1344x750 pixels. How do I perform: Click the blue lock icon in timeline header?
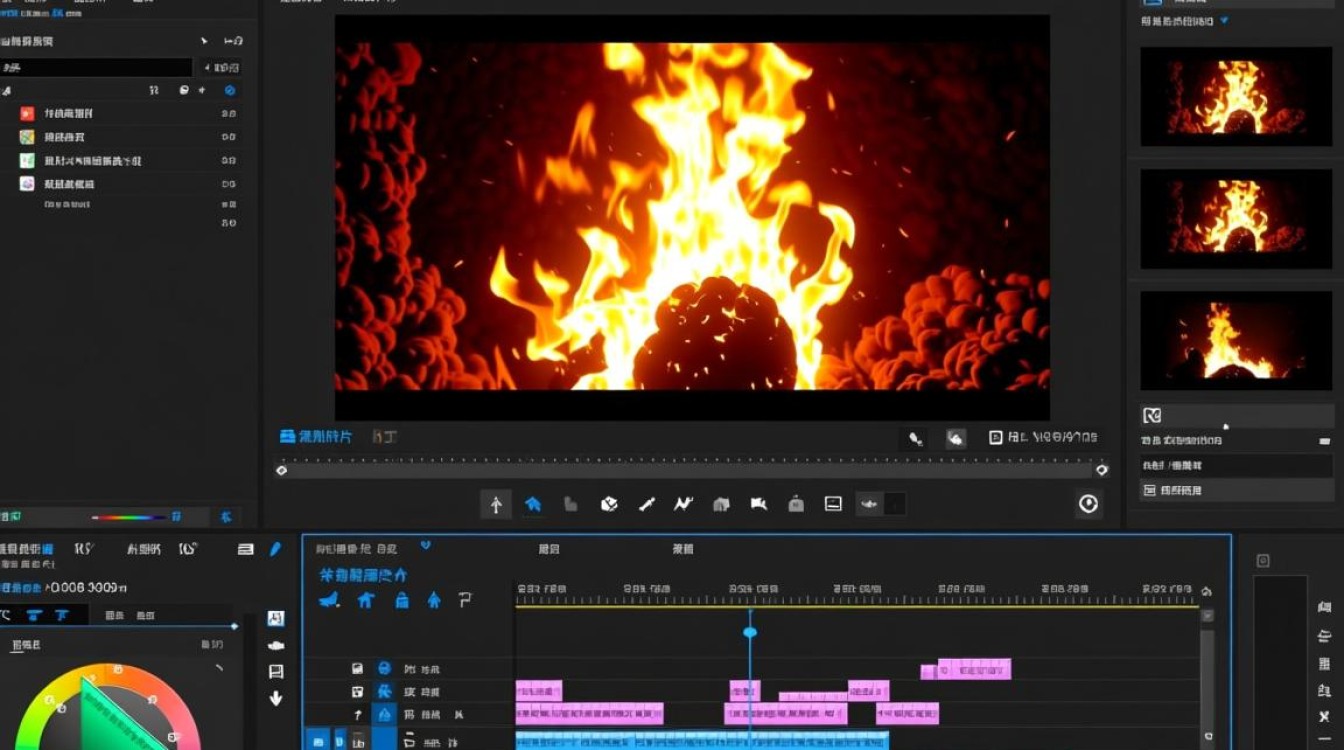401,600
